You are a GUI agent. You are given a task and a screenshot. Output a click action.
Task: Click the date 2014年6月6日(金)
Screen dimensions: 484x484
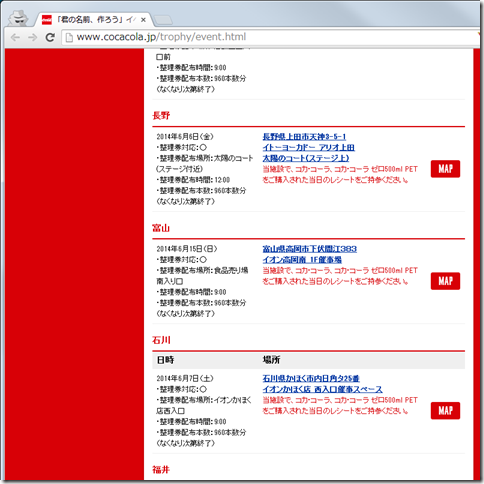coord(185,137)
